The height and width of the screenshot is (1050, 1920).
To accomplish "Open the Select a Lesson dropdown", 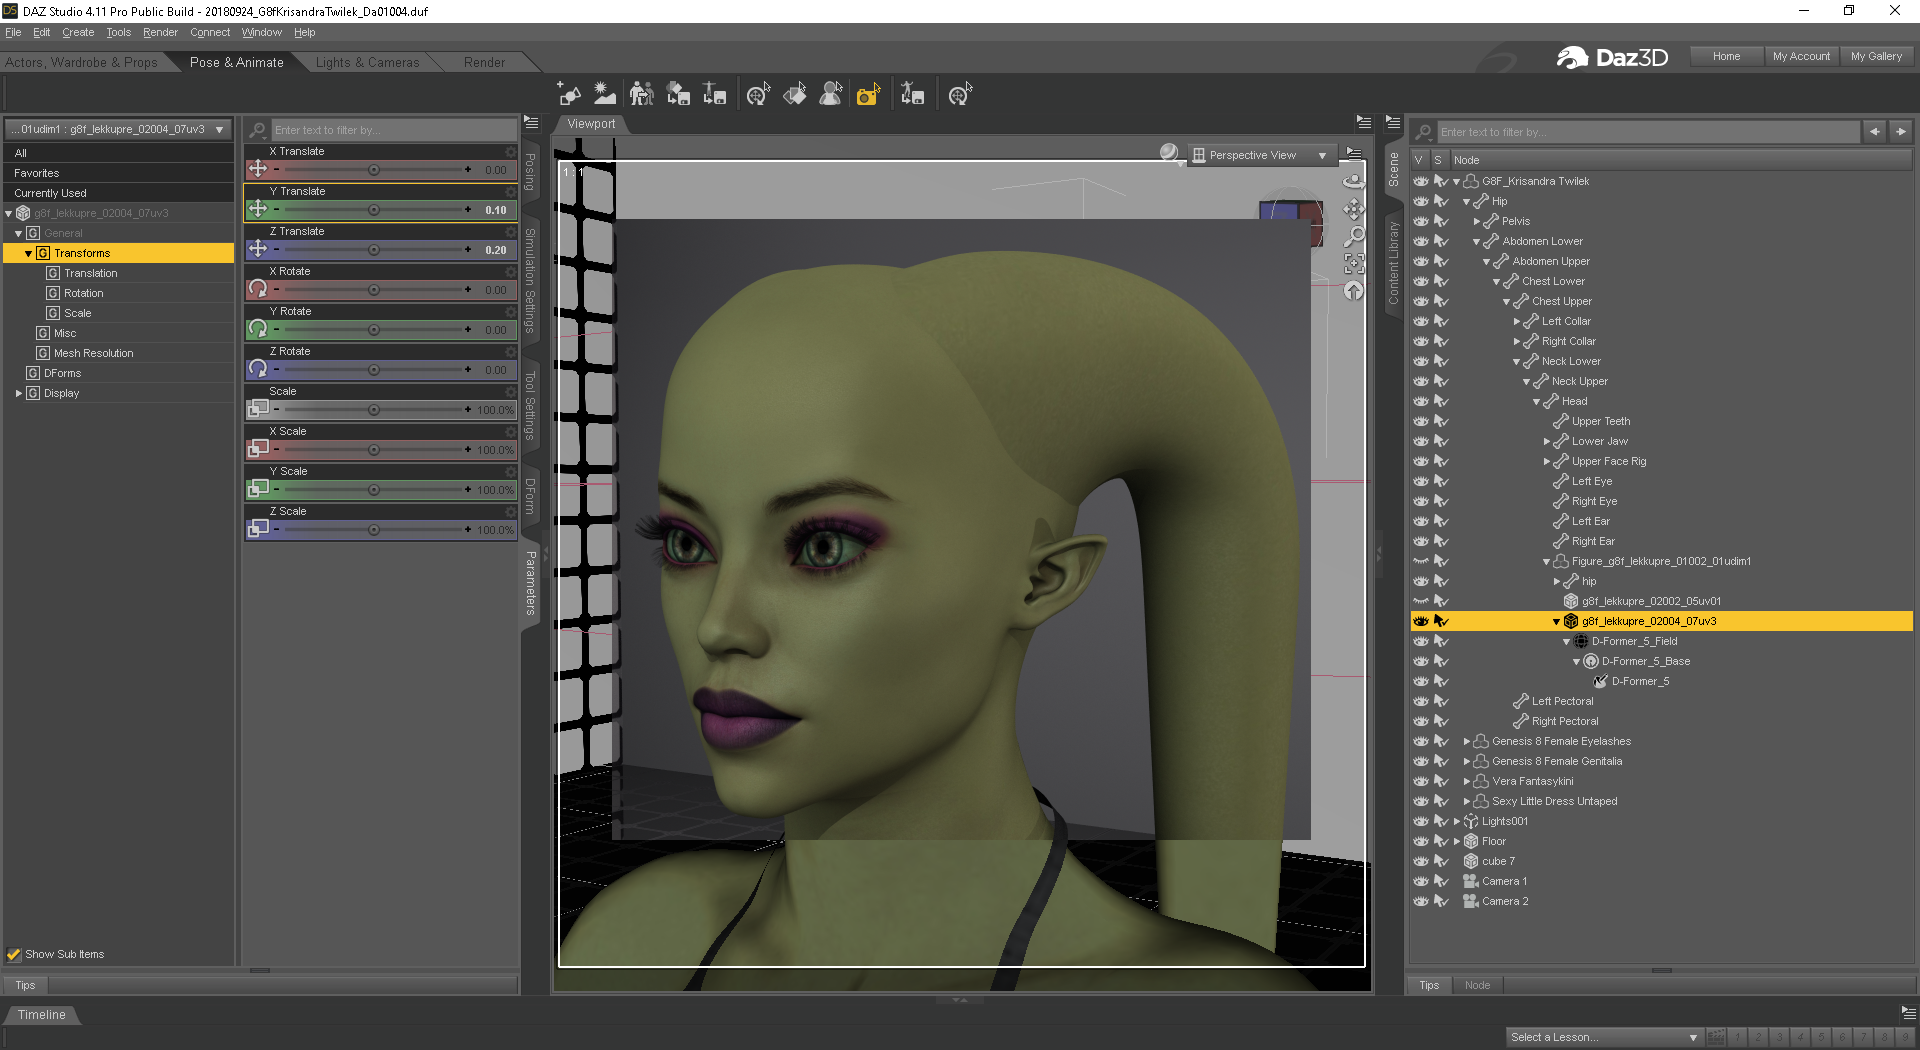I will 1604,1037.
